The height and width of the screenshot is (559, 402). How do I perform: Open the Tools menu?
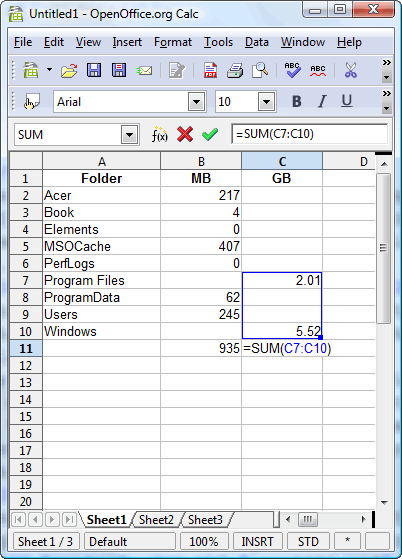pos(218,42)
